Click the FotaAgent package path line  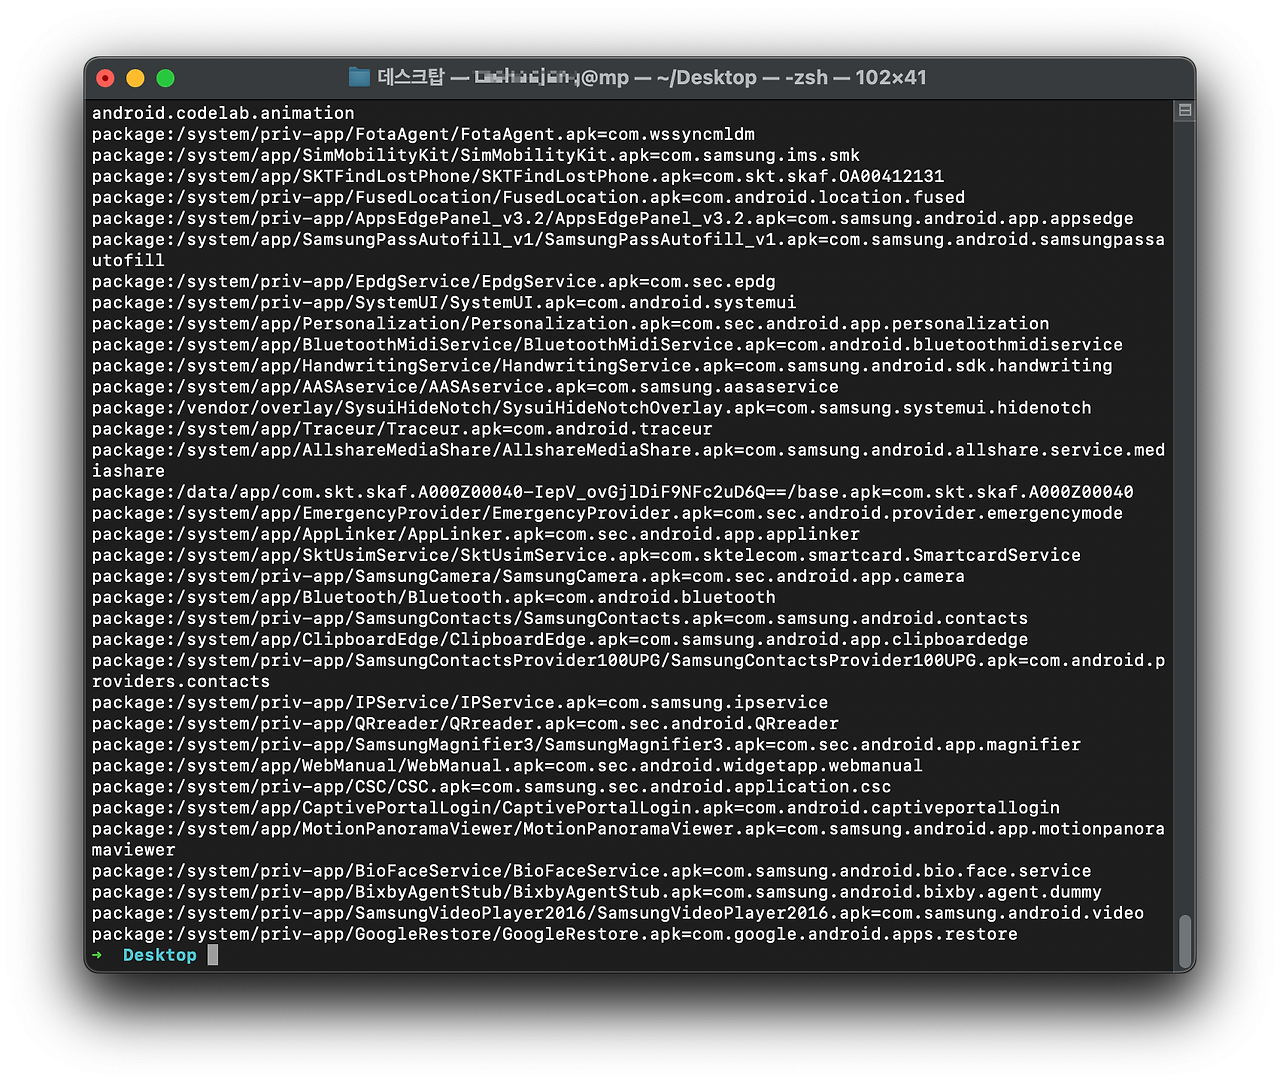click(x=422, y=134)
